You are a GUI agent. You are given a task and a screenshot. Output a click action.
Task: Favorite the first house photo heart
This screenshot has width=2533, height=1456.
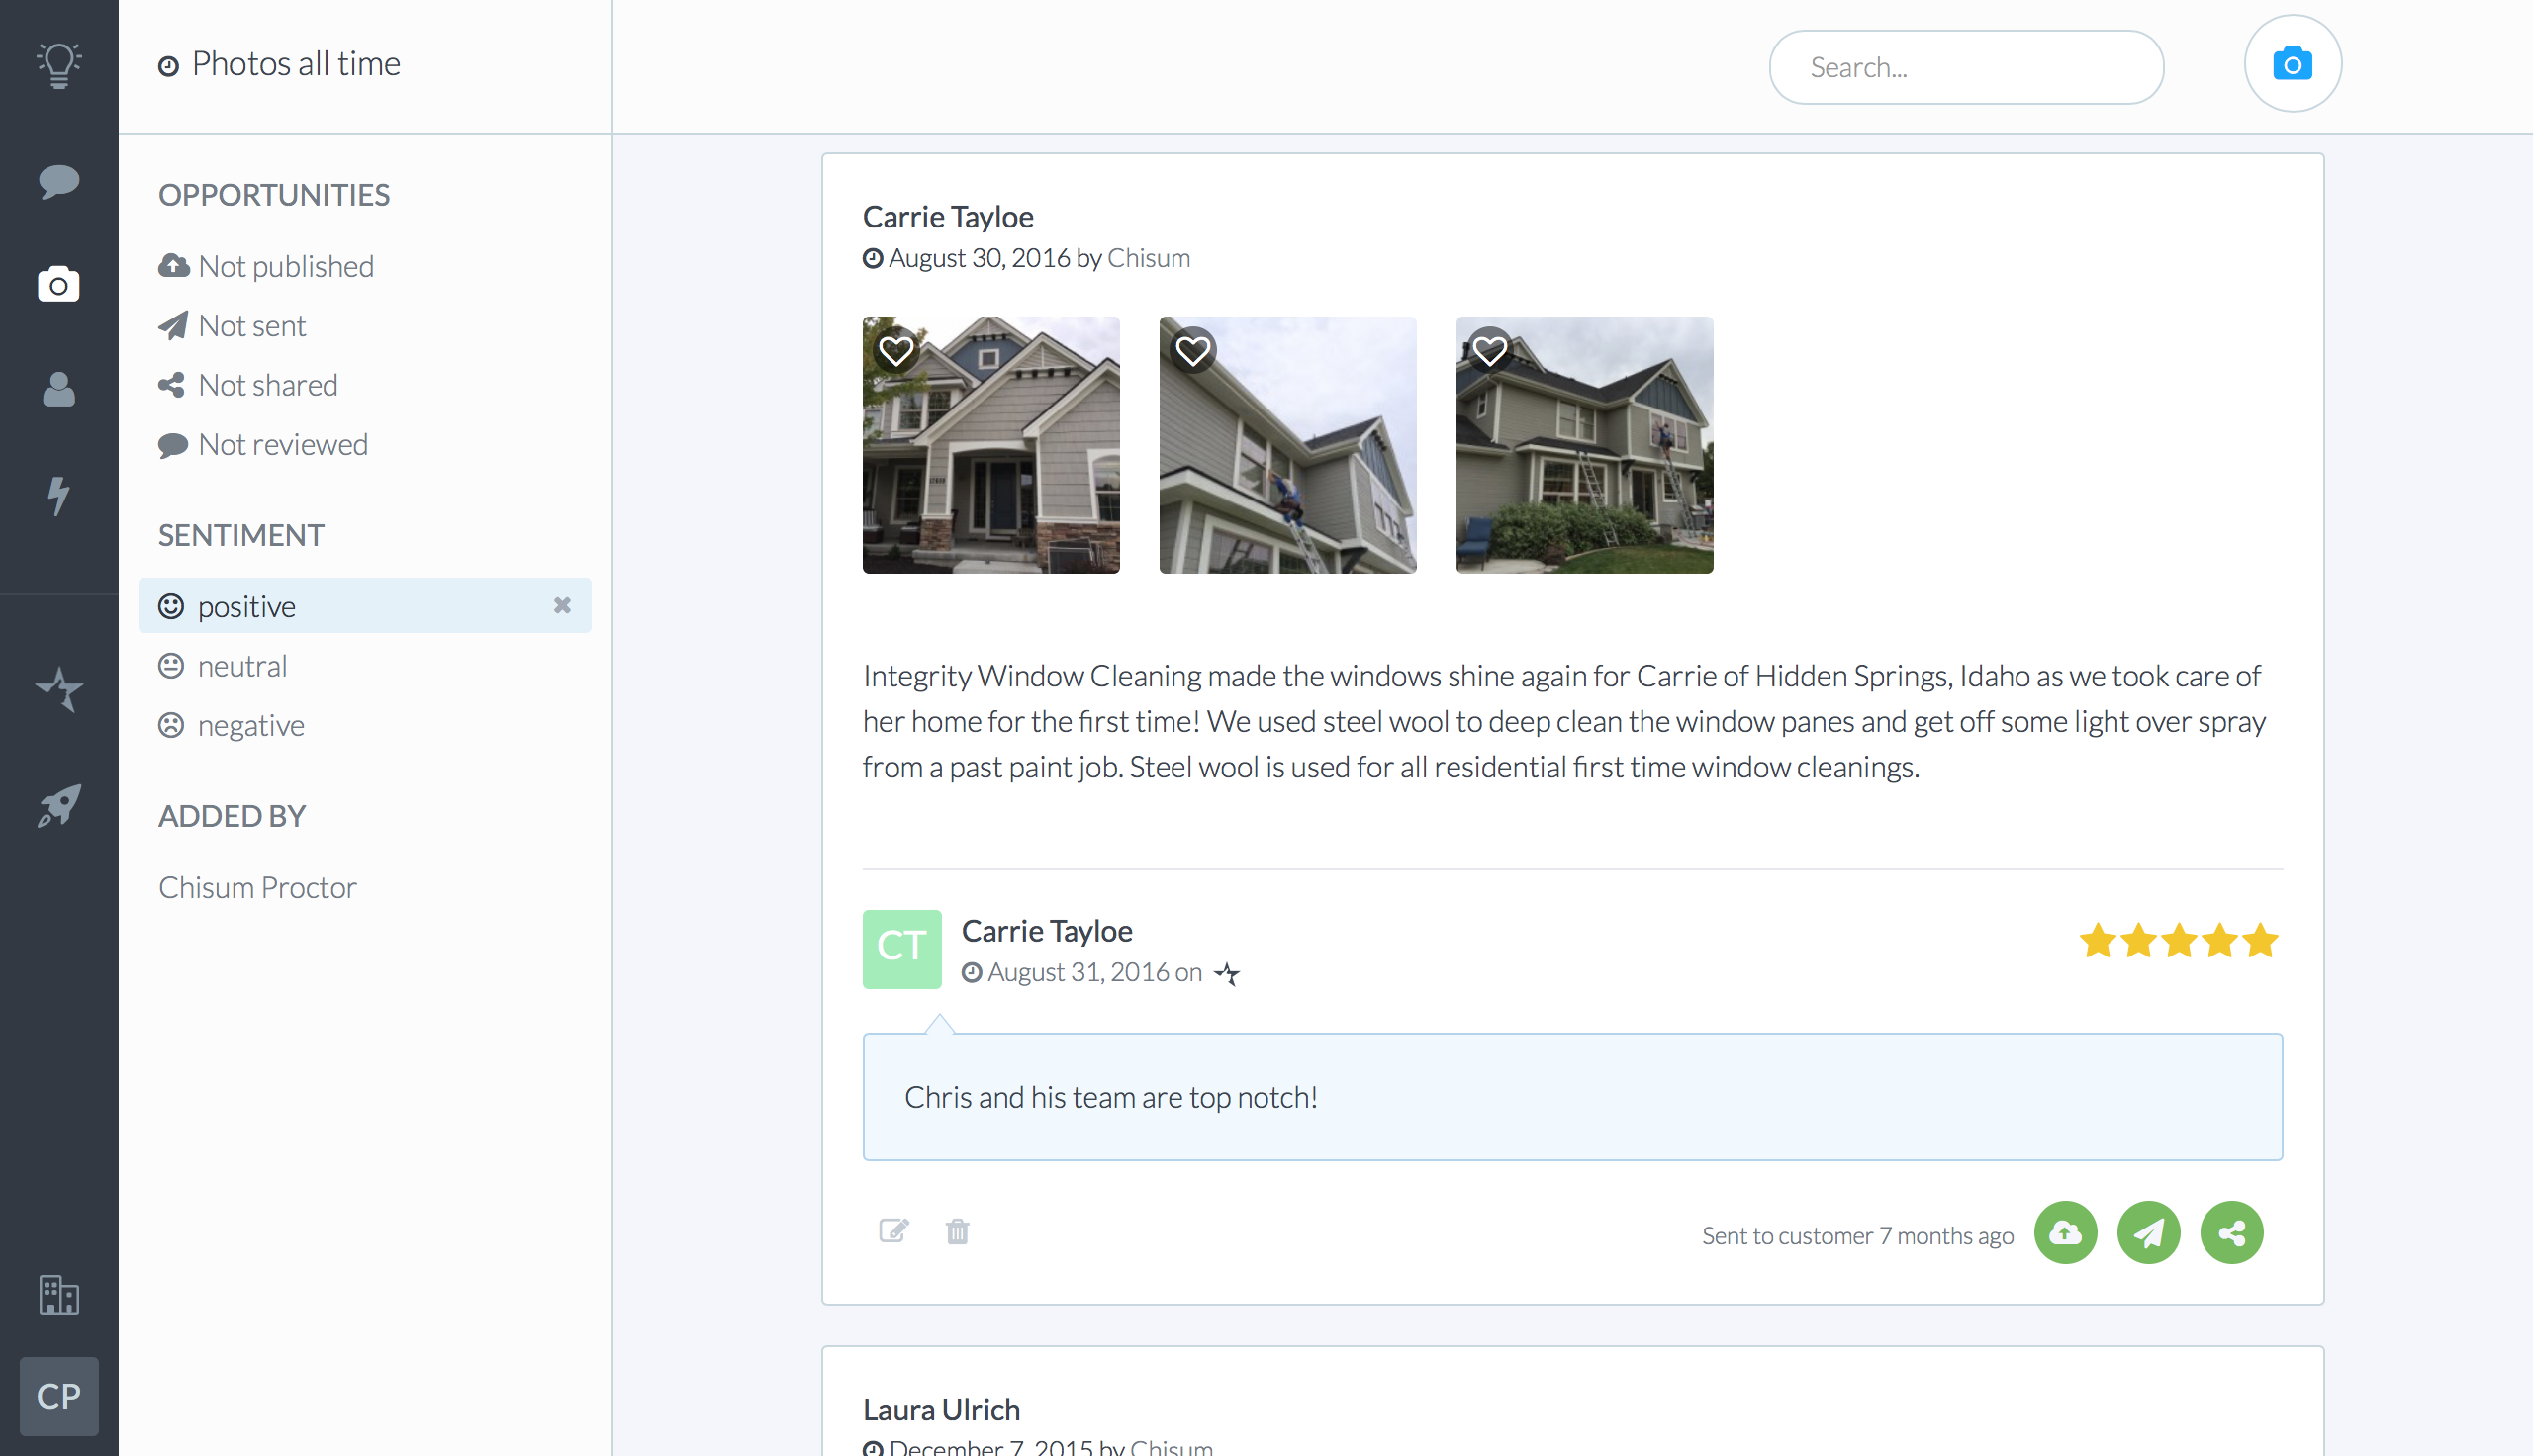point(895,351)
